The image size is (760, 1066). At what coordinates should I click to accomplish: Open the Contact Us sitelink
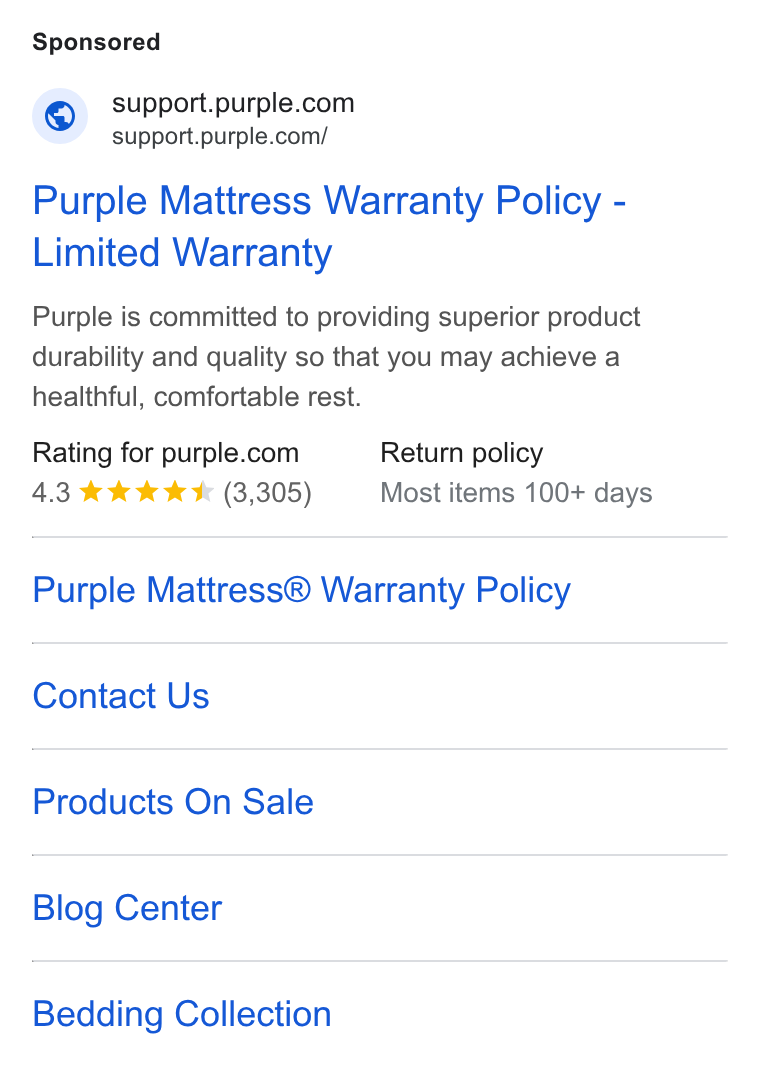coord(121,695)
